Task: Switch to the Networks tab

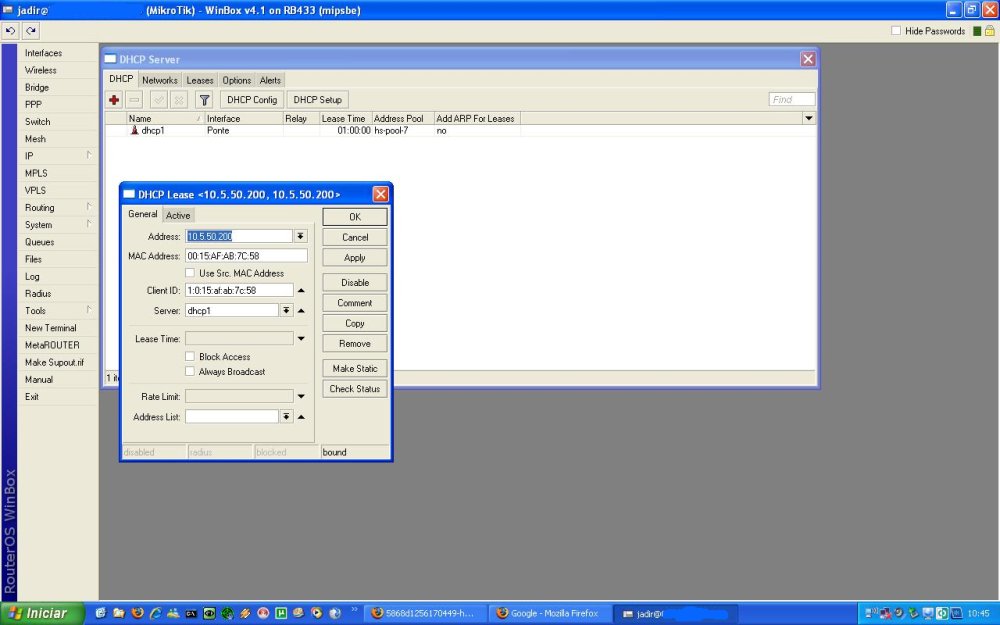Action: pyautogui.click(x=159, y=80)
